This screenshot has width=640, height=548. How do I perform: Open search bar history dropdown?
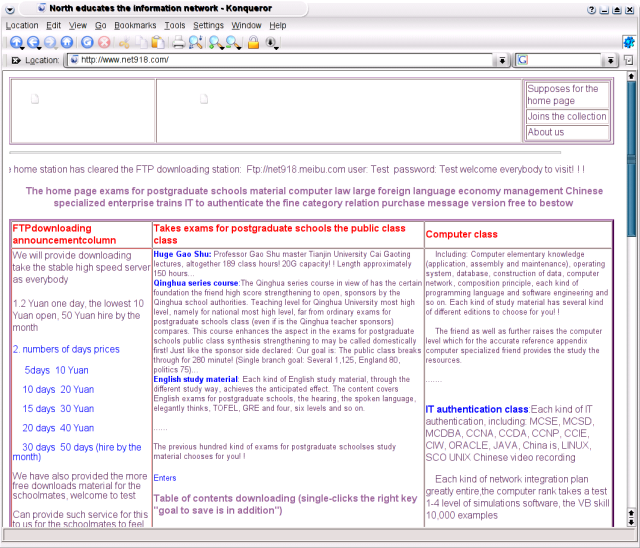tap(610, 60)
